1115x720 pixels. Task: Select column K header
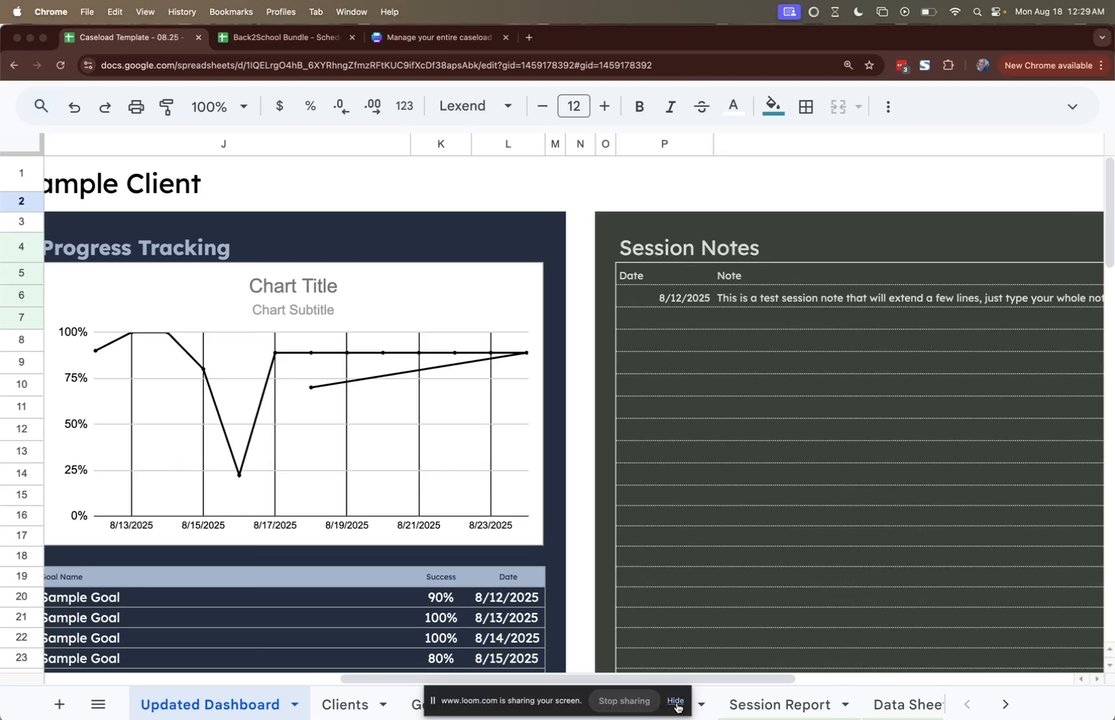click(x=441, y=144)
